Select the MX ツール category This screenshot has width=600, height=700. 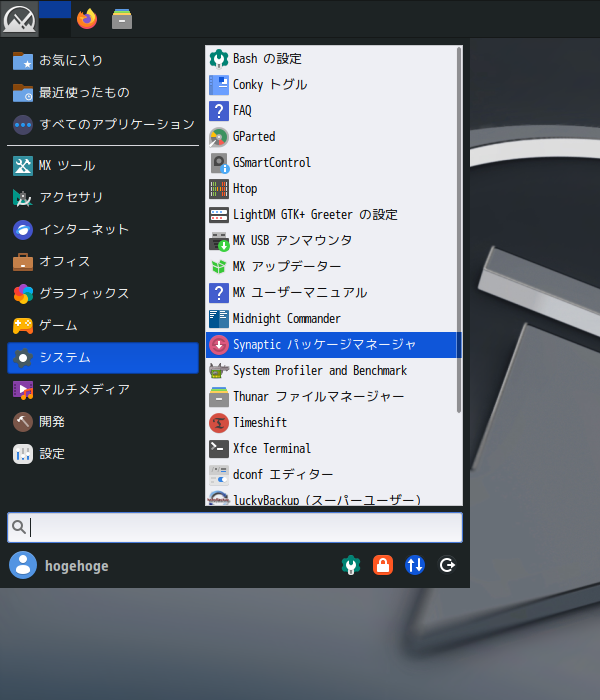[103, 166]
